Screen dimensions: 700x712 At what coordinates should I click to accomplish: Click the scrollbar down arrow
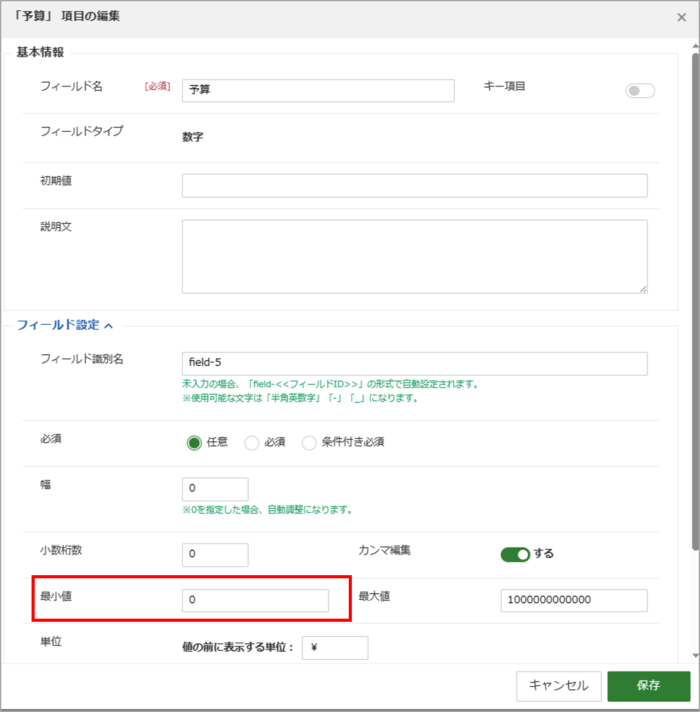[x=695, y=655]
